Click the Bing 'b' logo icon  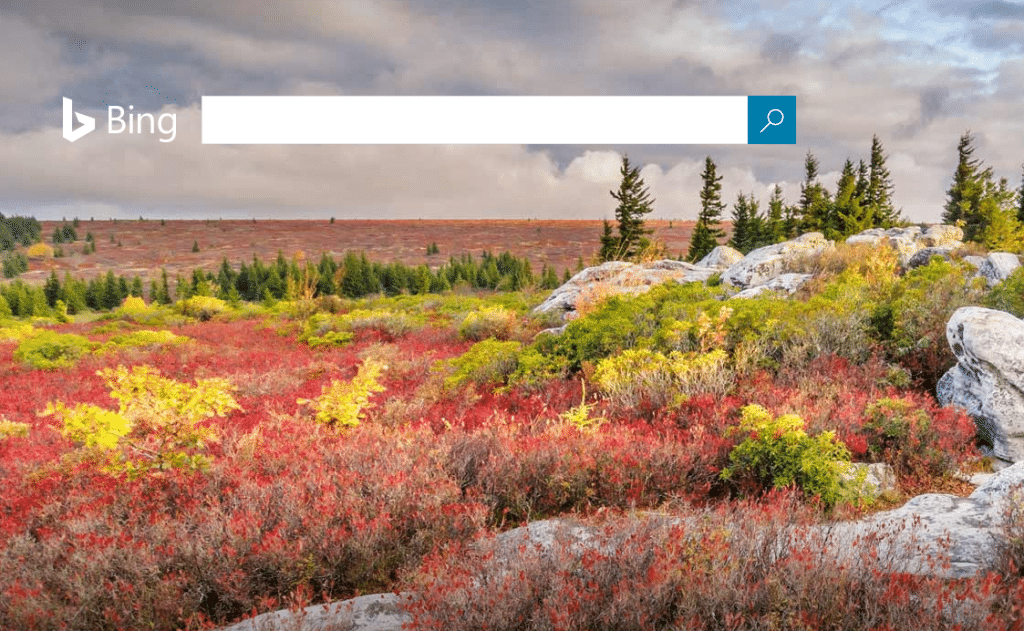coord(78,120)
